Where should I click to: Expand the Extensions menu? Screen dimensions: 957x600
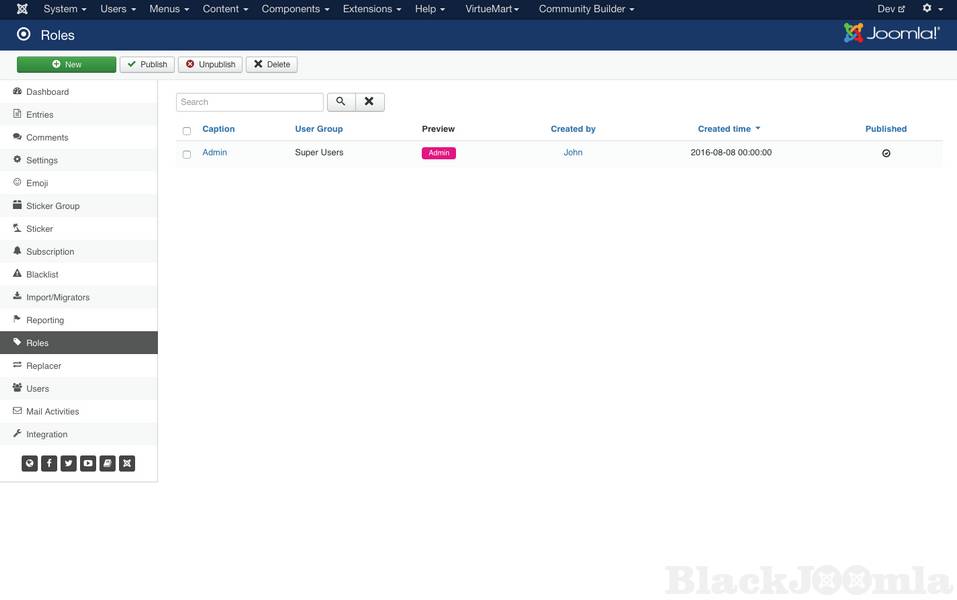click(x=371, y=9)
